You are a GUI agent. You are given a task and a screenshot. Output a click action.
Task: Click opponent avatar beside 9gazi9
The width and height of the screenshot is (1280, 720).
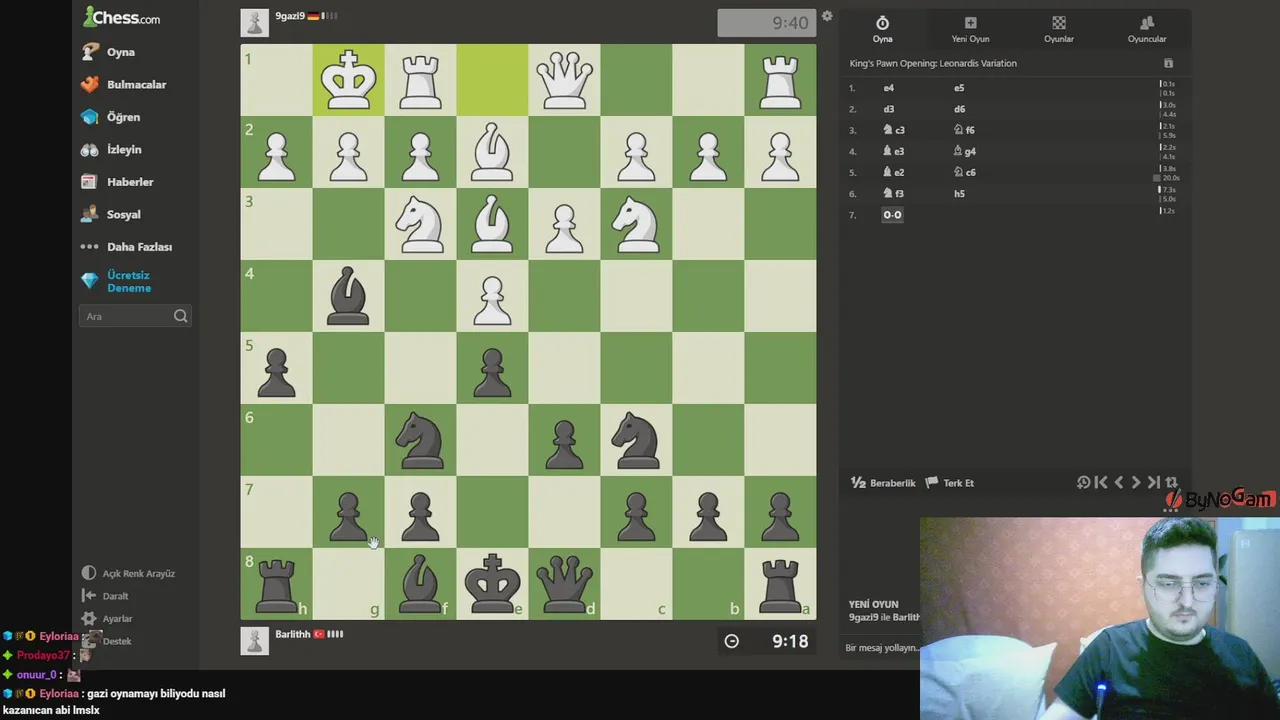[x=255, y=23]
